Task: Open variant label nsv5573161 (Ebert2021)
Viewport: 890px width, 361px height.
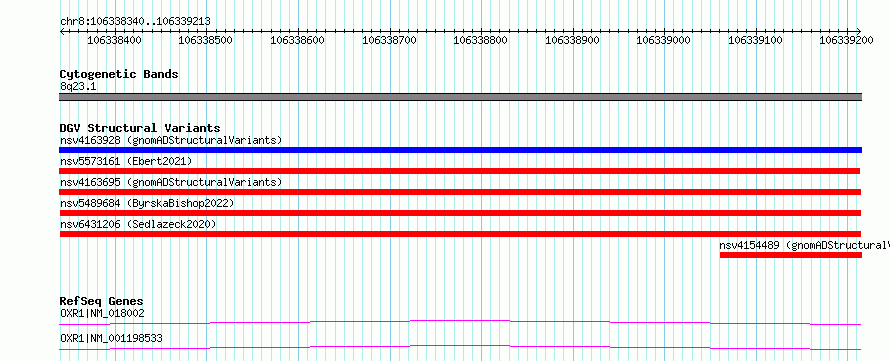Action: pos(126,161)
